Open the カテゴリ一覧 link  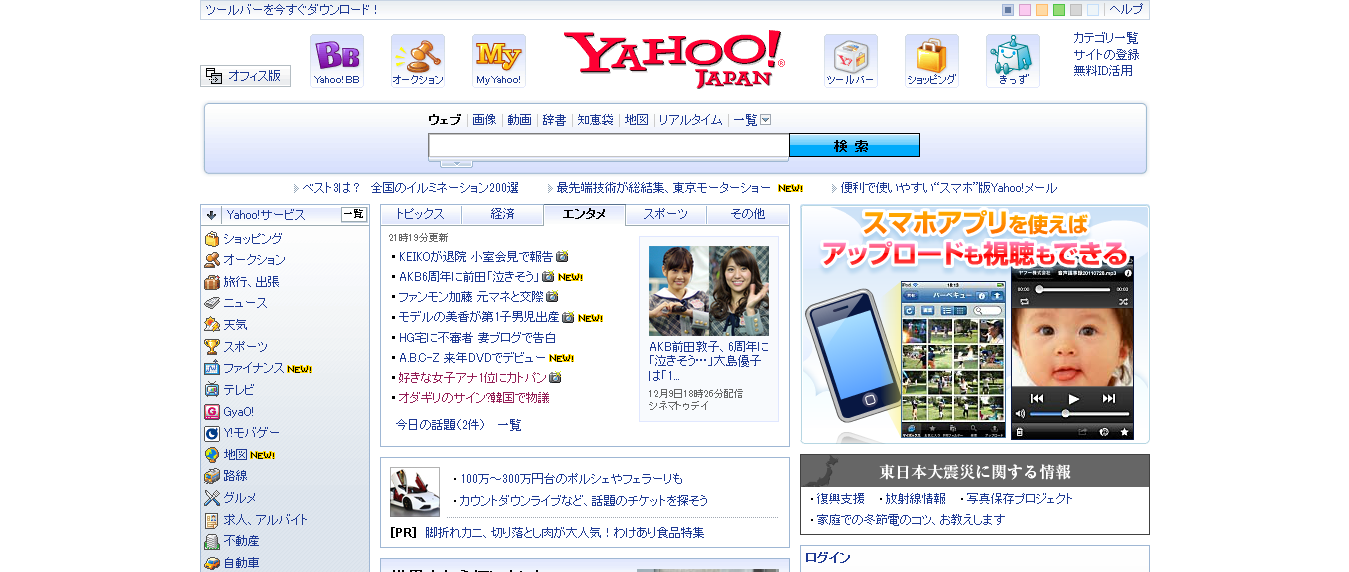1106,38
